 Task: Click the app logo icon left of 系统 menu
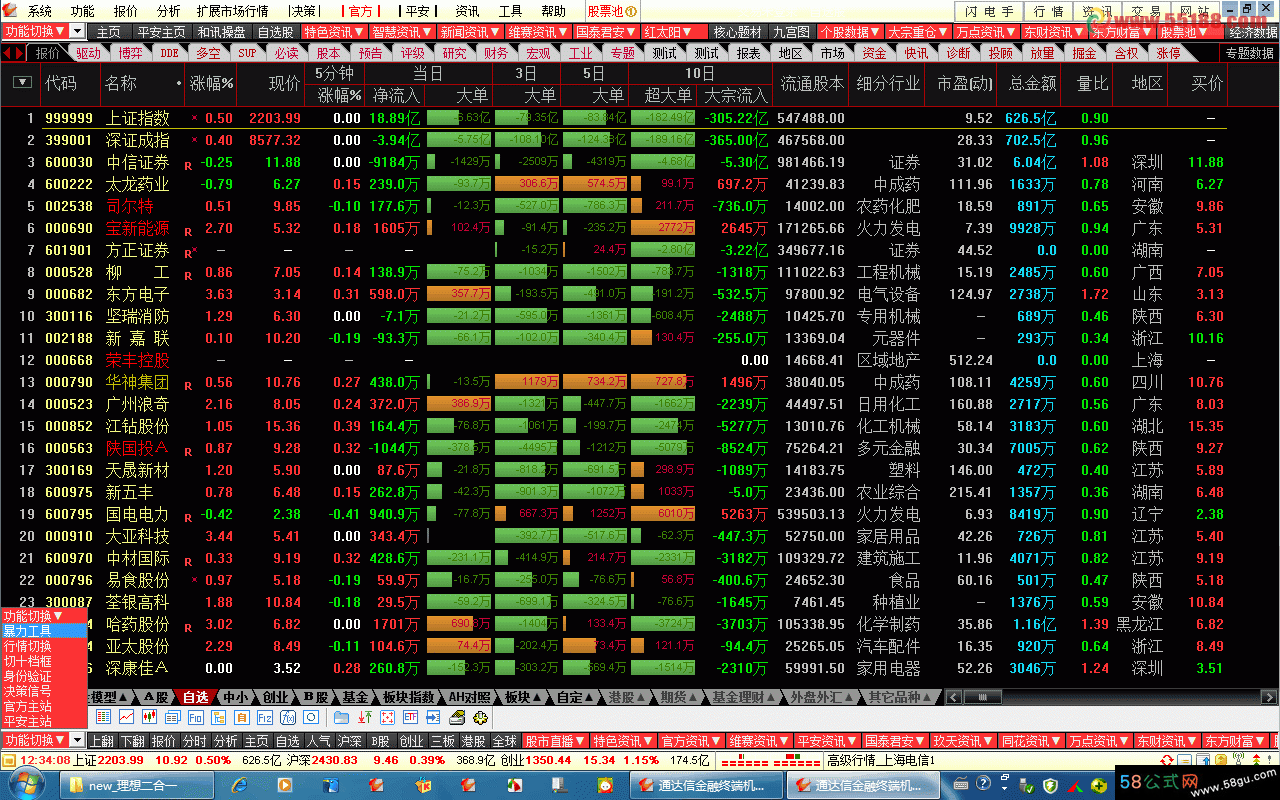click(x=10, y=11)
